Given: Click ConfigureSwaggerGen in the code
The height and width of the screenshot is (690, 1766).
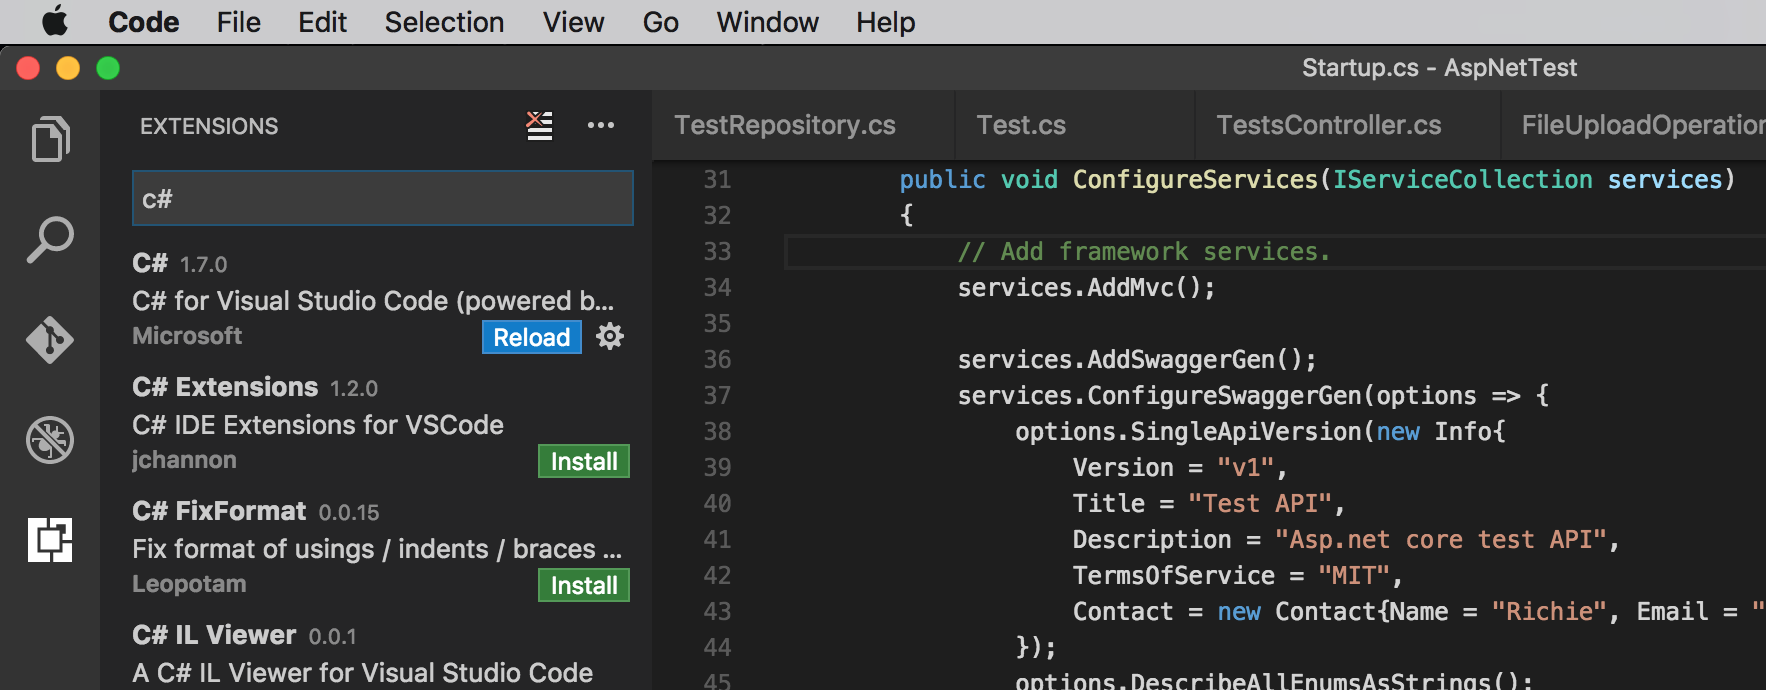Looking at the screenshot, I should tap(1224, 396).
